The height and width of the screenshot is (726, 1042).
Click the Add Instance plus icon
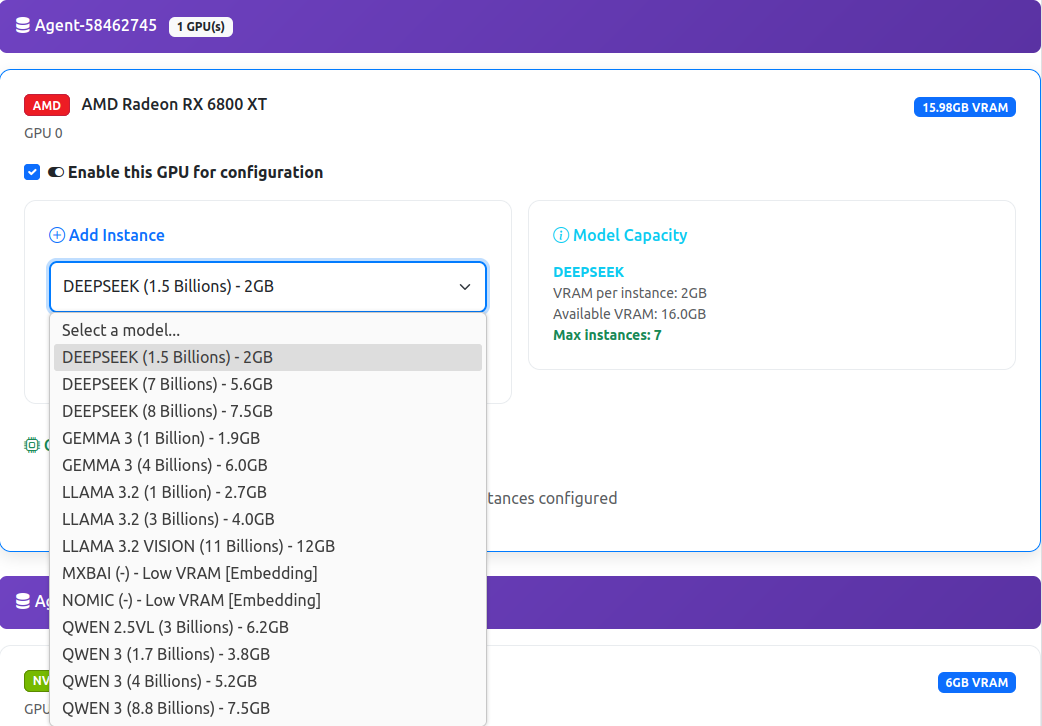tap(57, 236)
